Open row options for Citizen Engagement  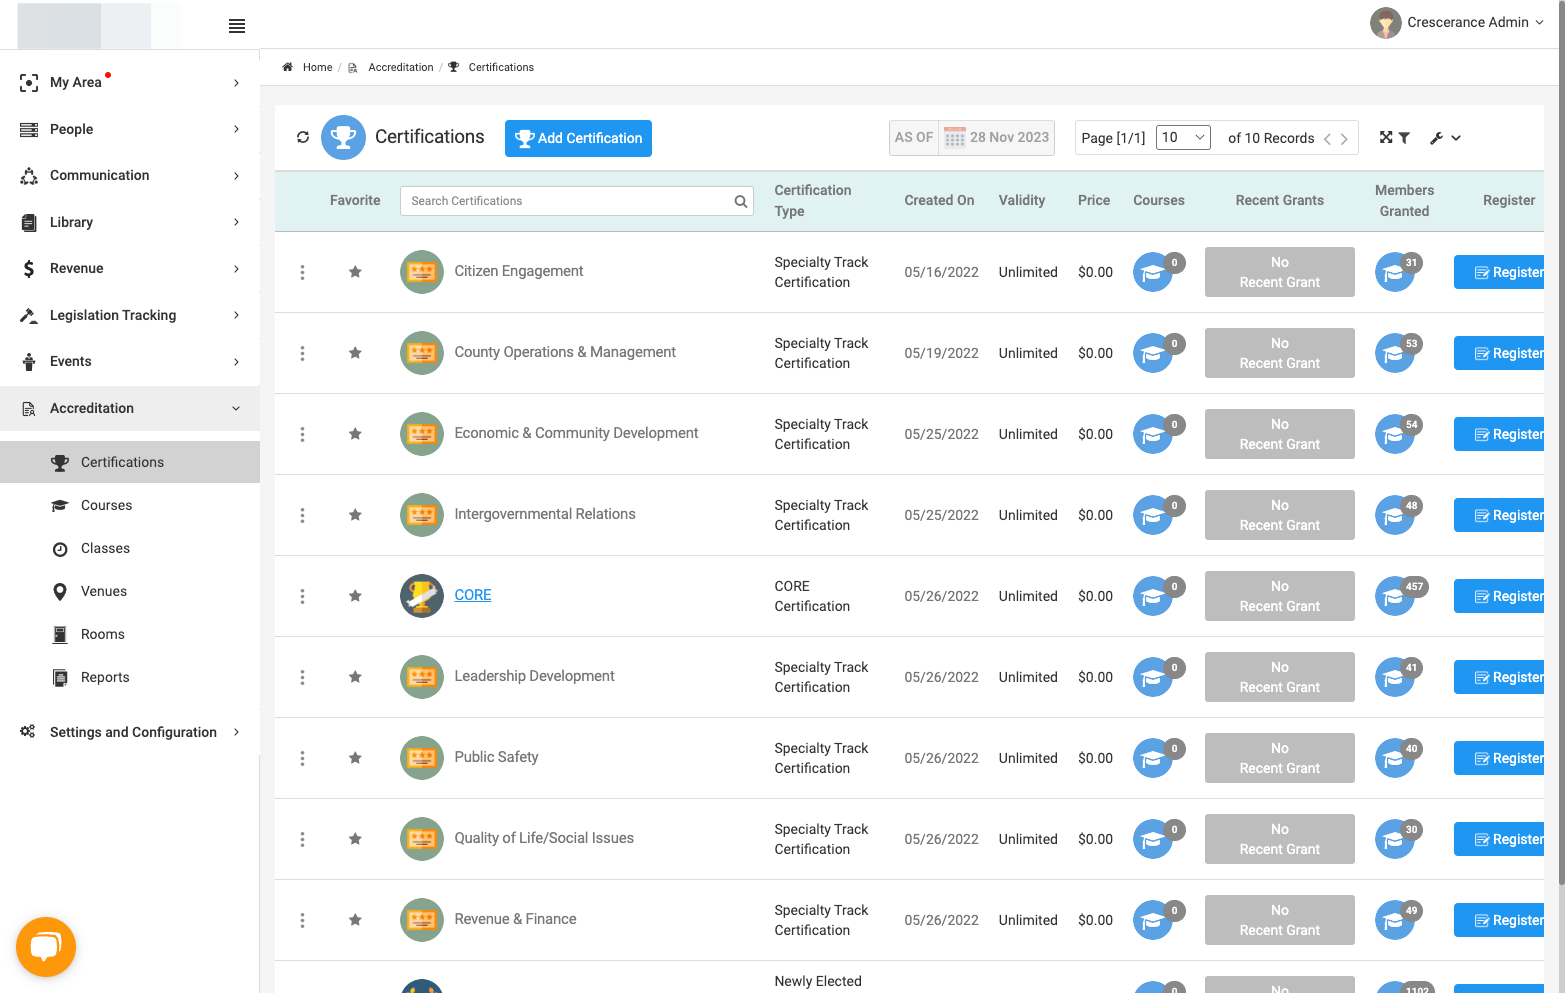[x=302, y=272]
